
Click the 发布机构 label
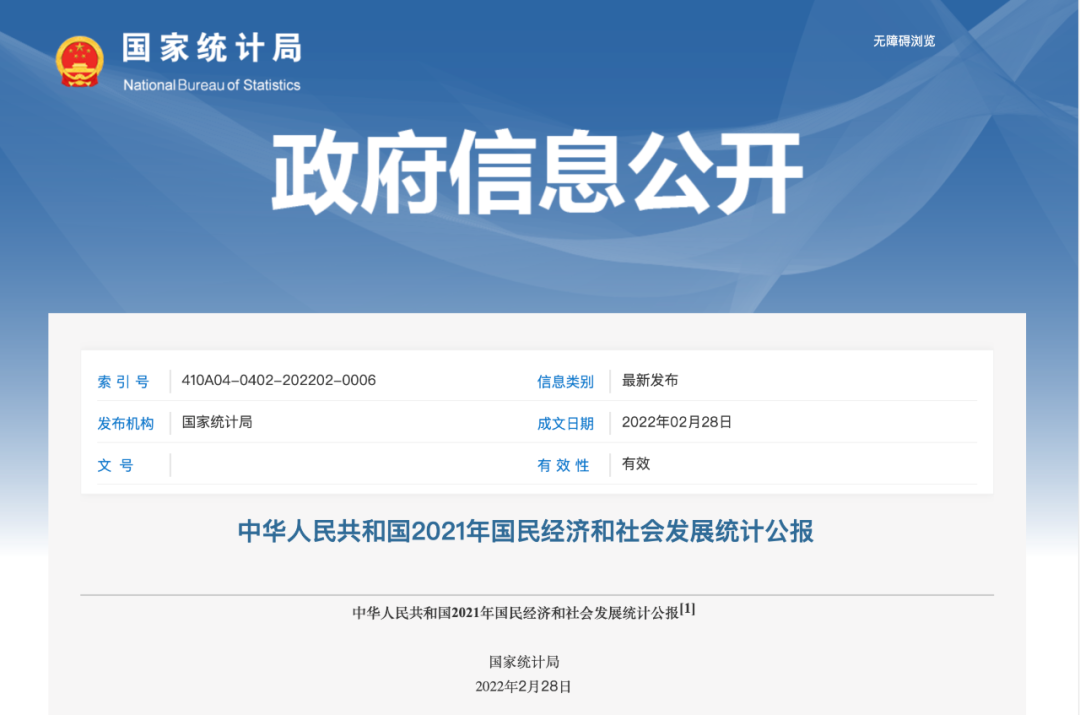click(125, 424)
